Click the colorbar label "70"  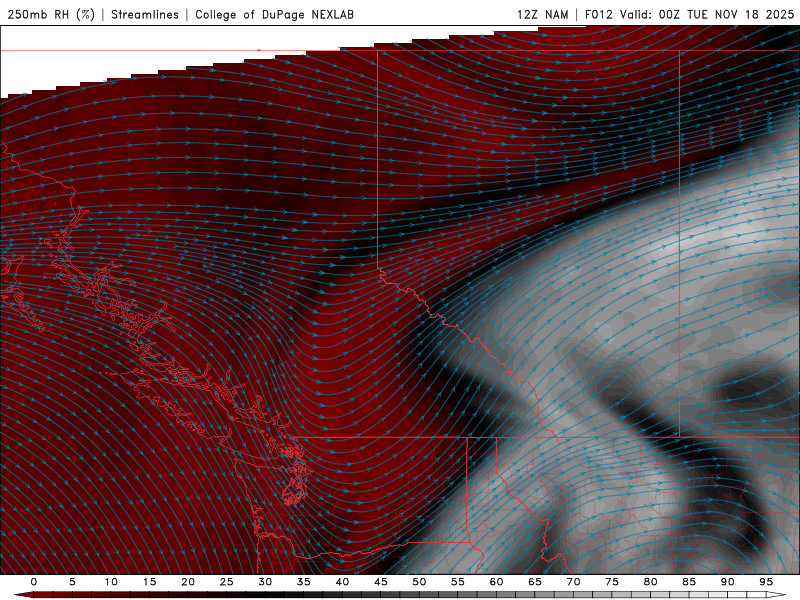click(x=573, y=582)
